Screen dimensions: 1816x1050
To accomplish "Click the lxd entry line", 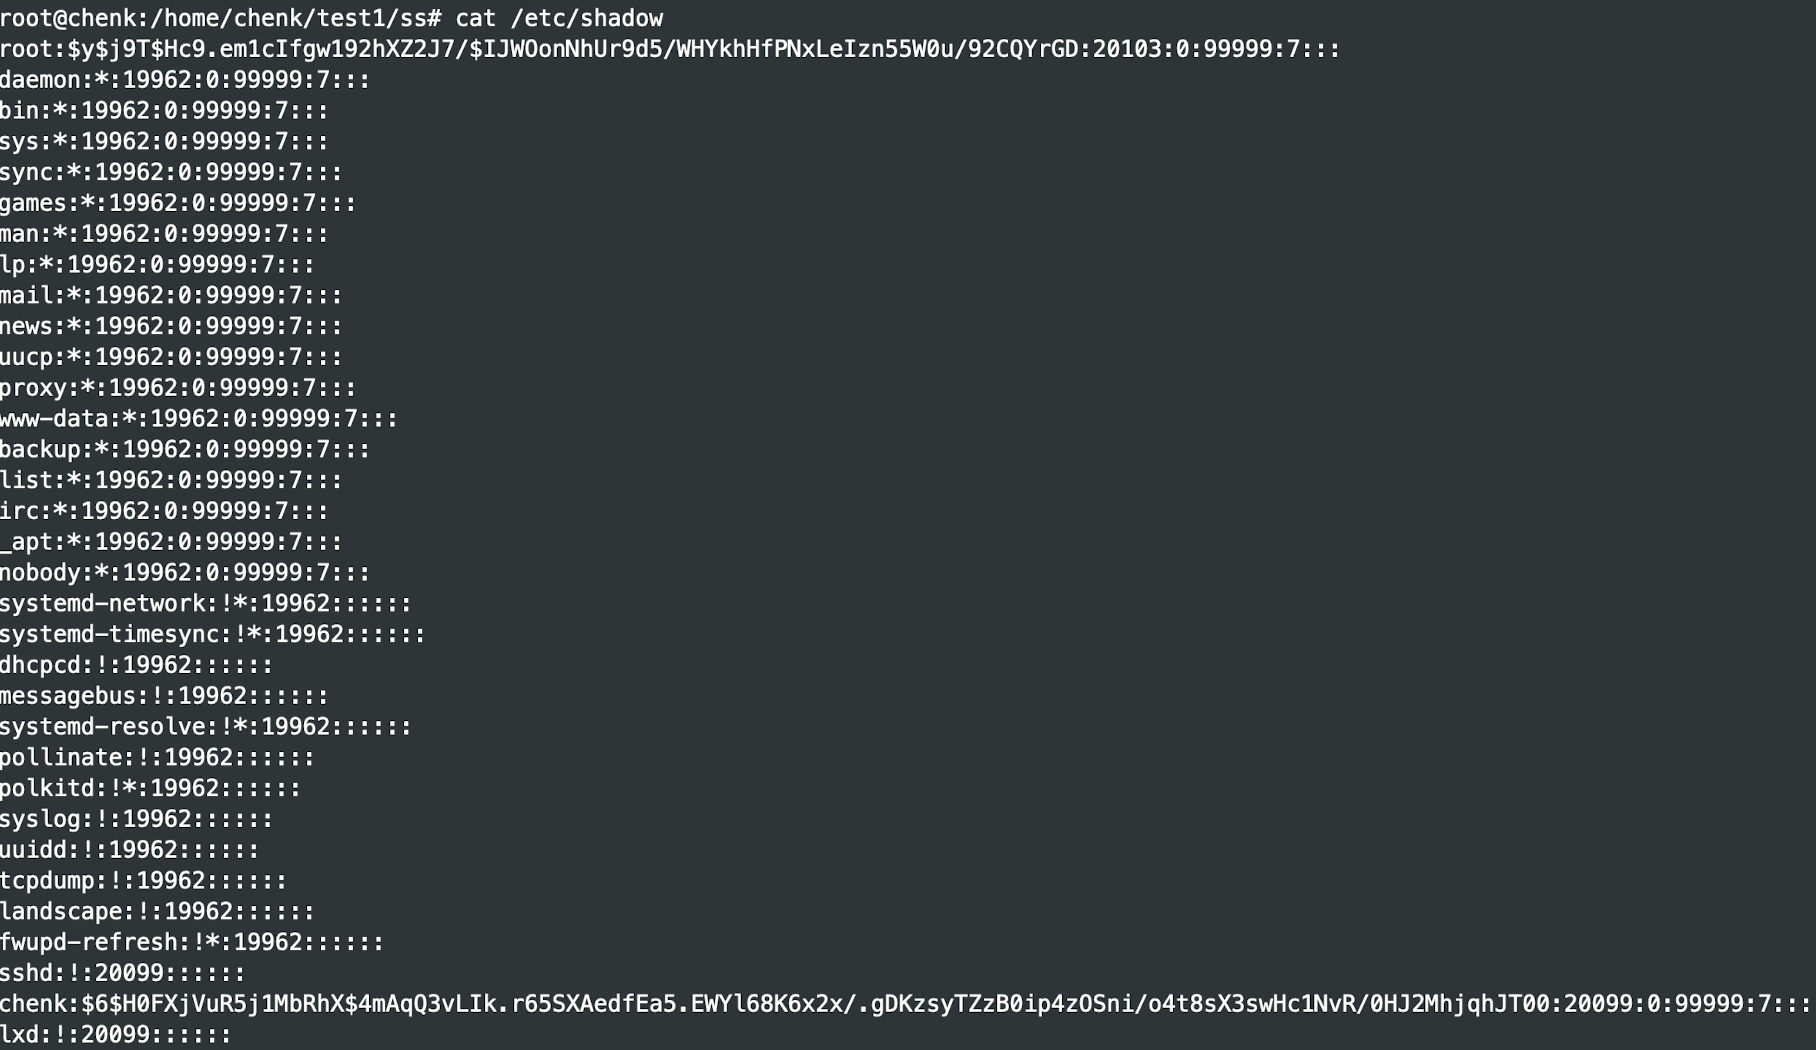I will (x=115, y=1034).
